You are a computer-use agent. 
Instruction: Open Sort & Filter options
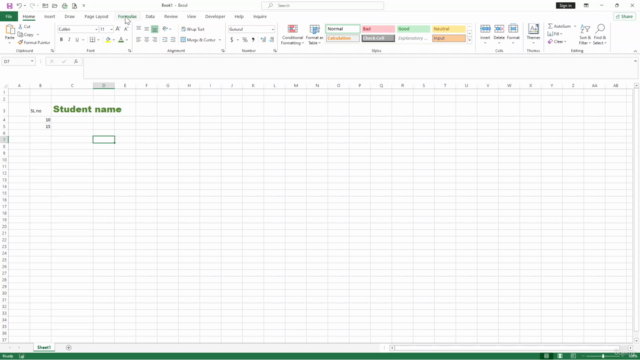(x=585, y=34)
